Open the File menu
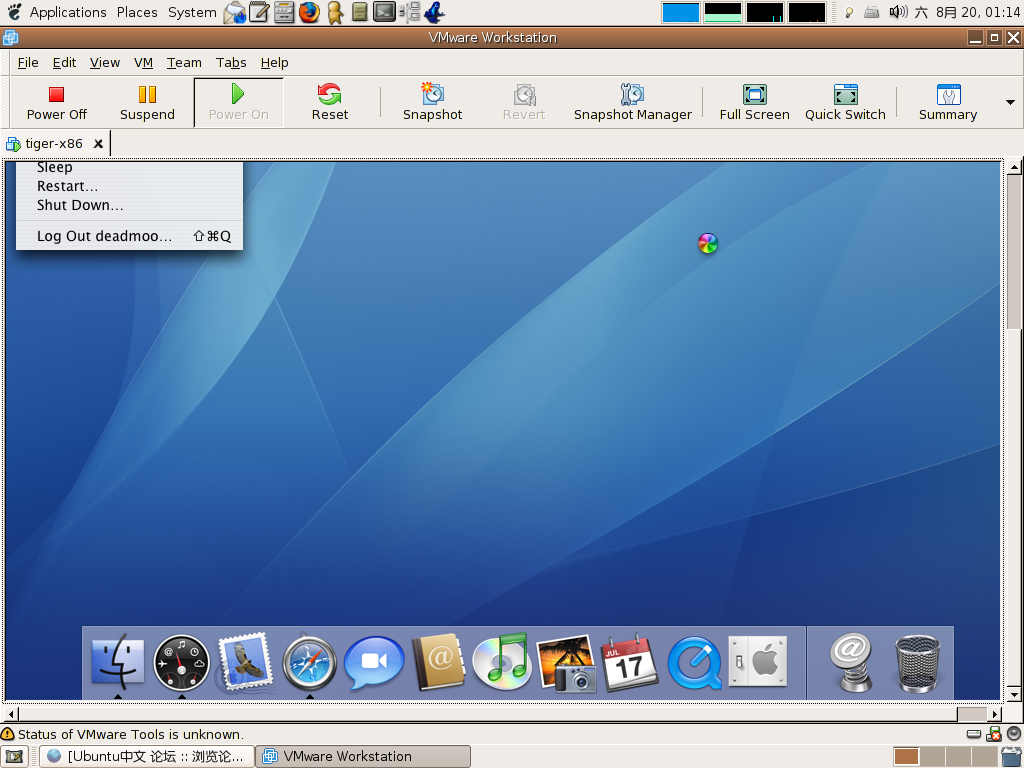Viewport: 1024px width, 768px height. (27, 63)
